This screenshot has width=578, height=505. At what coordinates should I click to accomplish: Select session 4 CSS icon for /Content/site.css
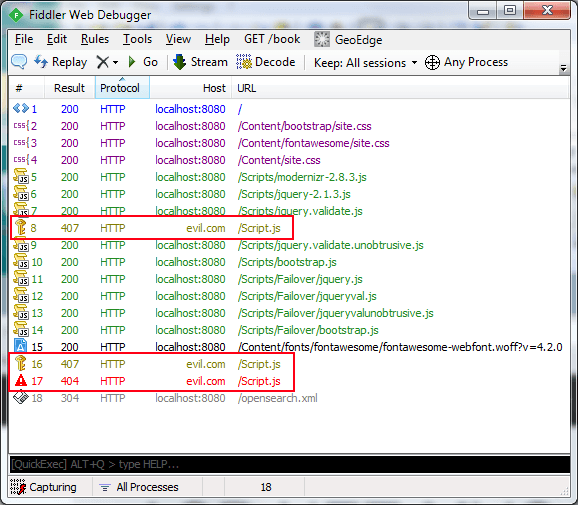pyautogui.click(x=21, y=160)
